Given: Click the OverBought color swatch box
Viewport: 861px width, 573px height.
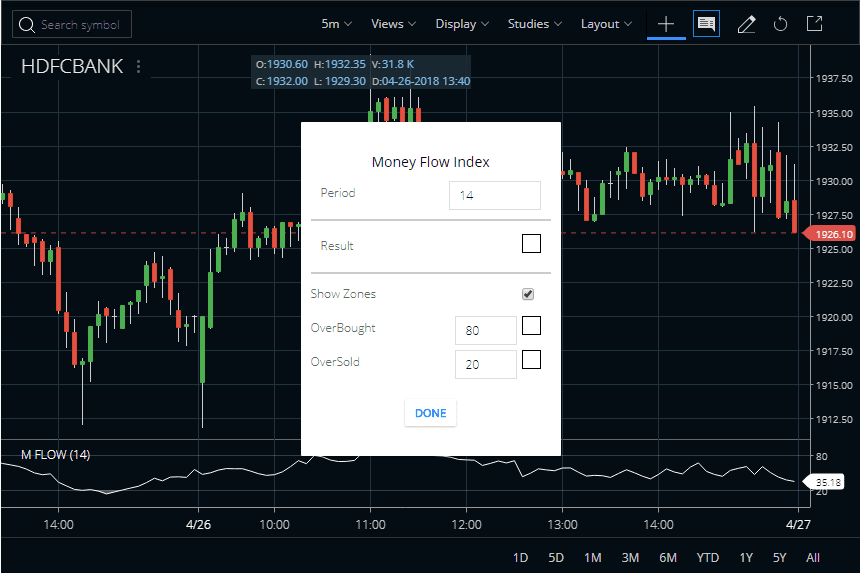Looking at the screenshot, I should (531, 325).
